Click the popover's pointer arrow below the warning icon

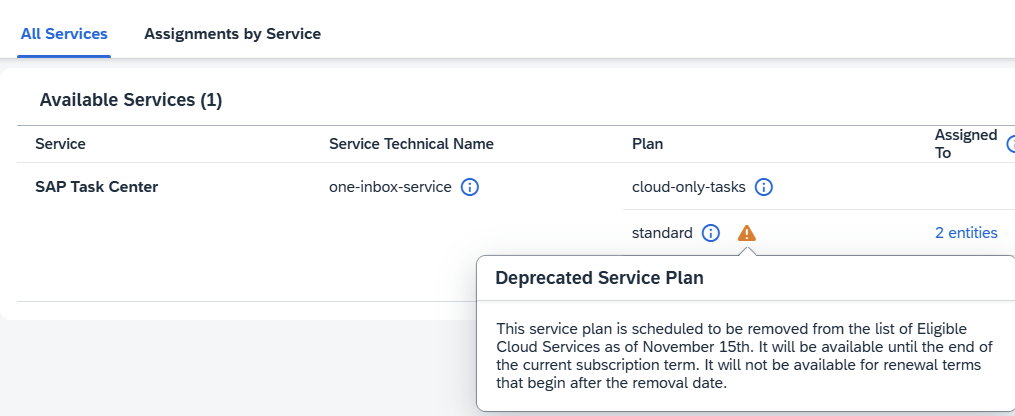(746, 250)
